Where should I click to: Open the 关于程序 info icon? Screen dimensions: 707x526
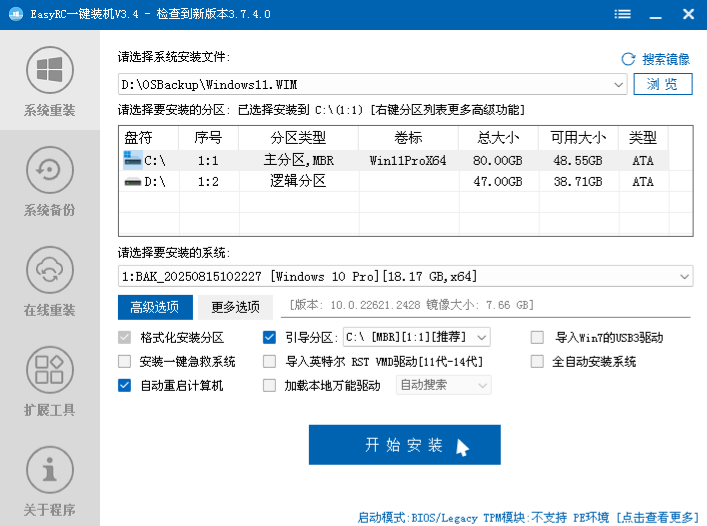[x=50, y=470]
